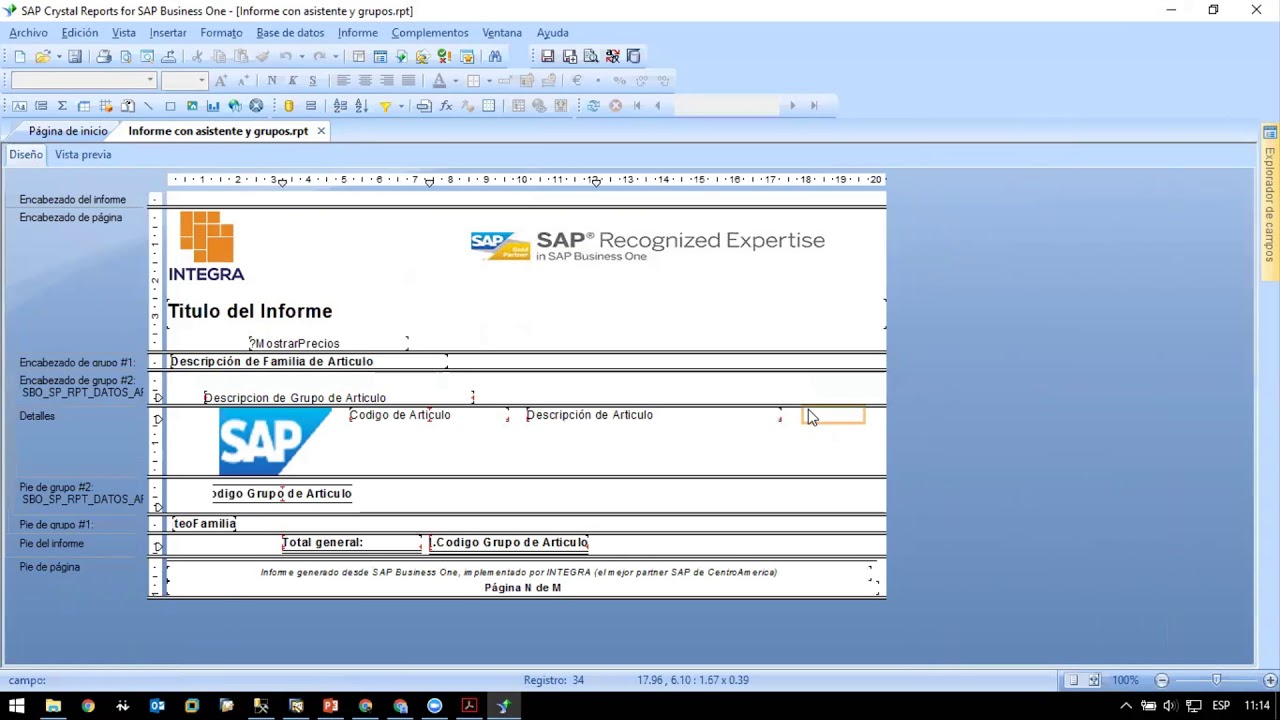Toggle align center
Screen dimensions: 1280x720
click(365, 80)
